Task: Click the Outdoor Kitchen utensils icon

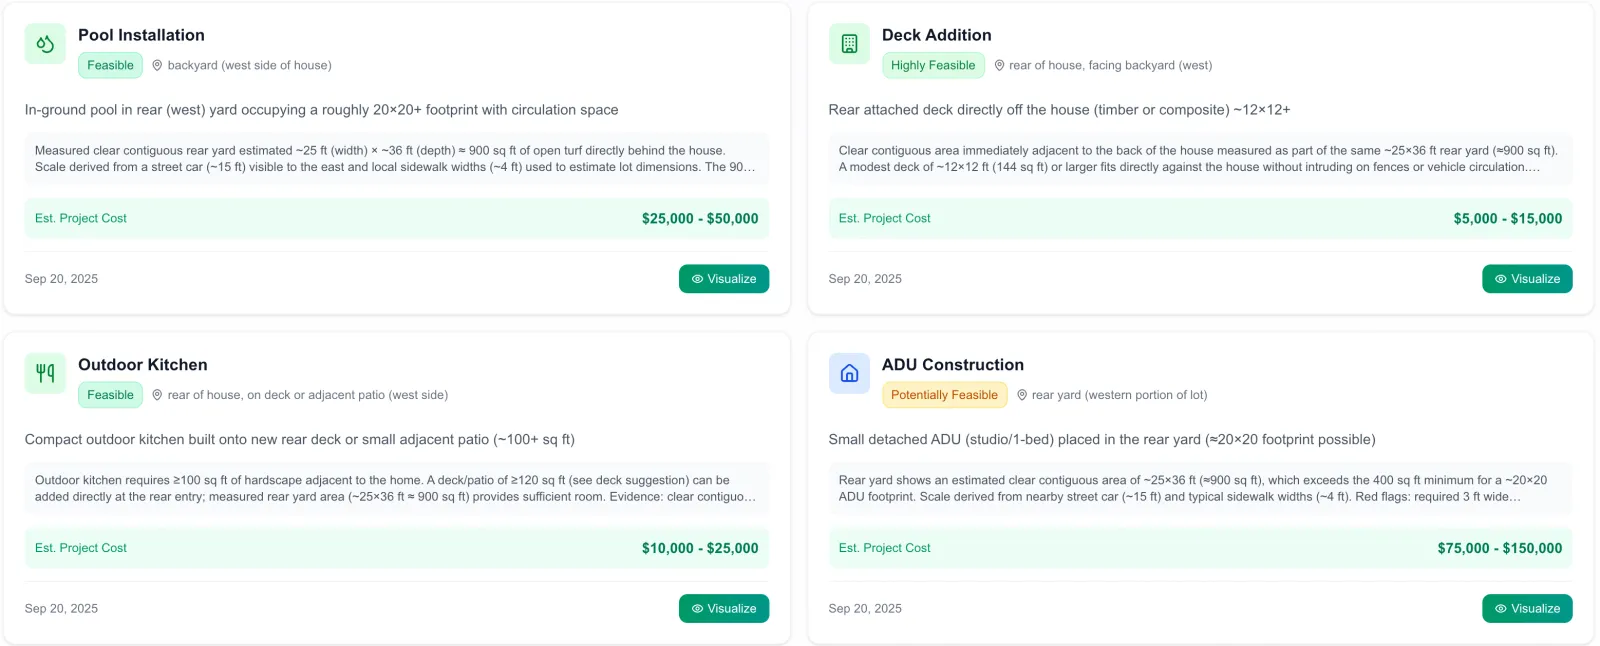Action: [x=45, y=373]
